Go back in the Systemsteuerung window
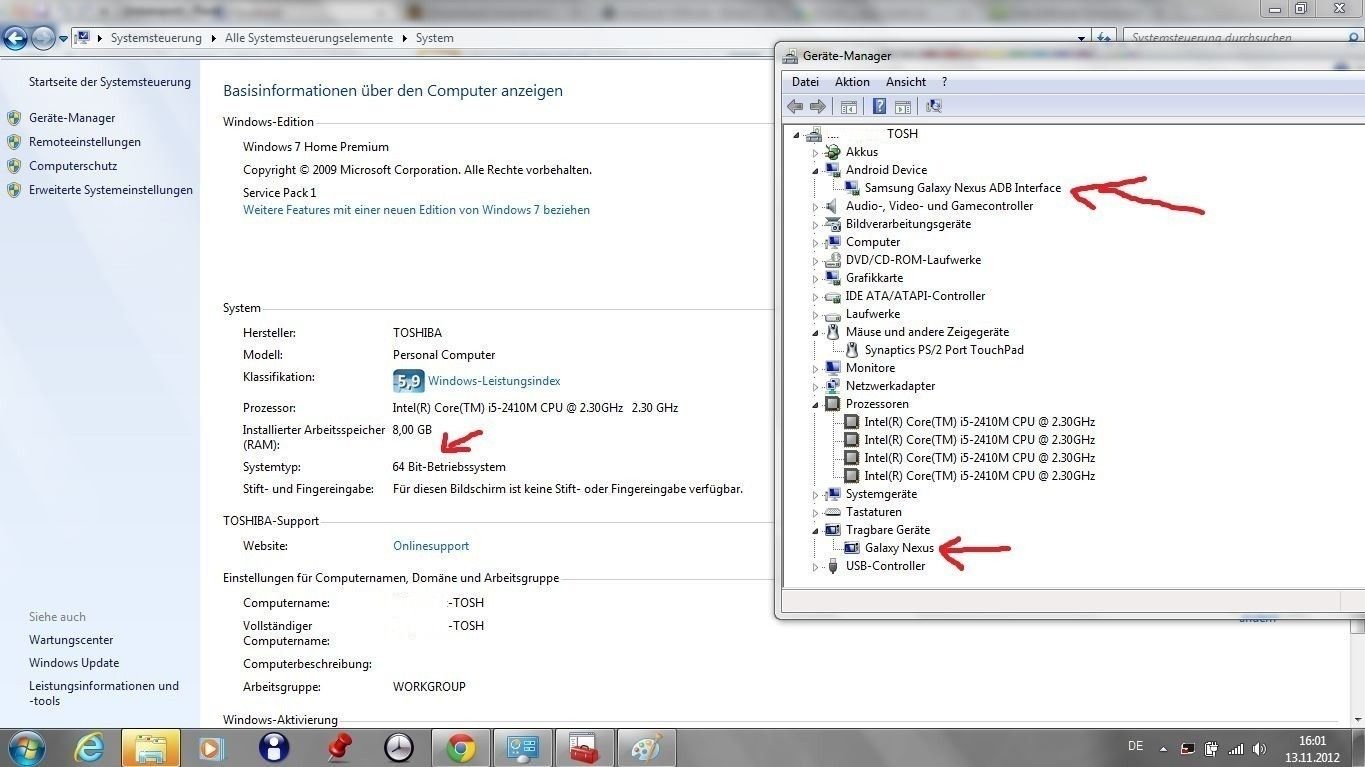Screen dimensions: 1365x767 (x=15, y=38)
